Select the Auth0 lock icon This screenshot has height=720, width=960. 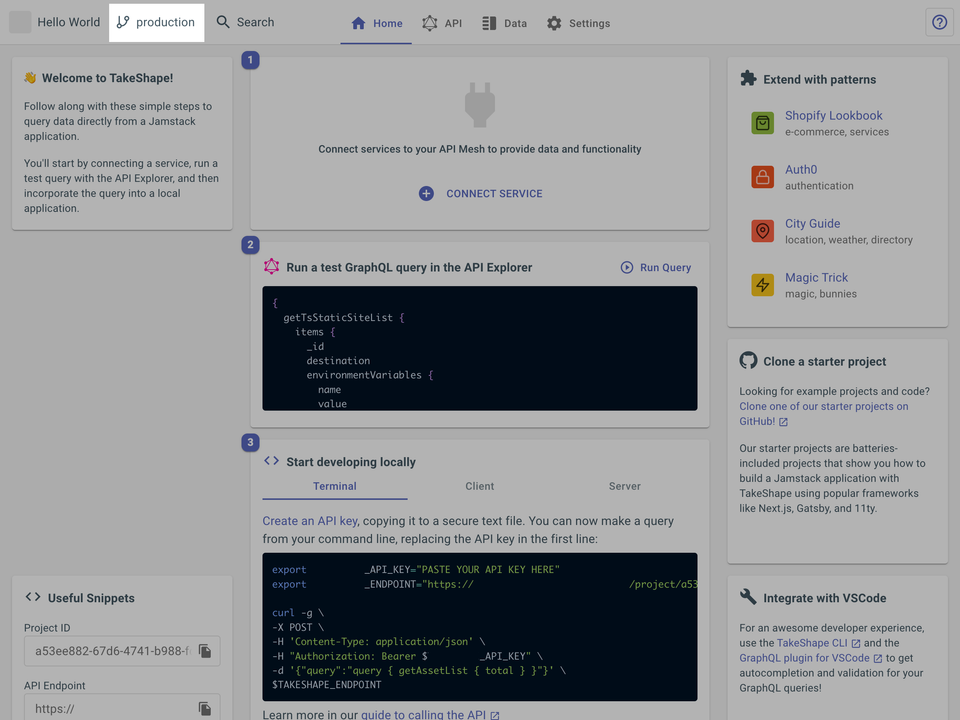pyautogui.click(x=763, y=177)
